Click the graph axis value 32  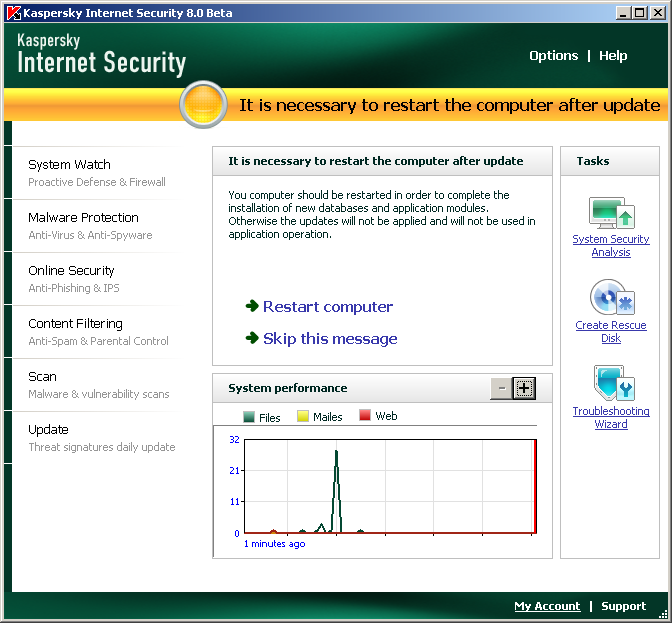pyautogui.click(x=234, y=440)
